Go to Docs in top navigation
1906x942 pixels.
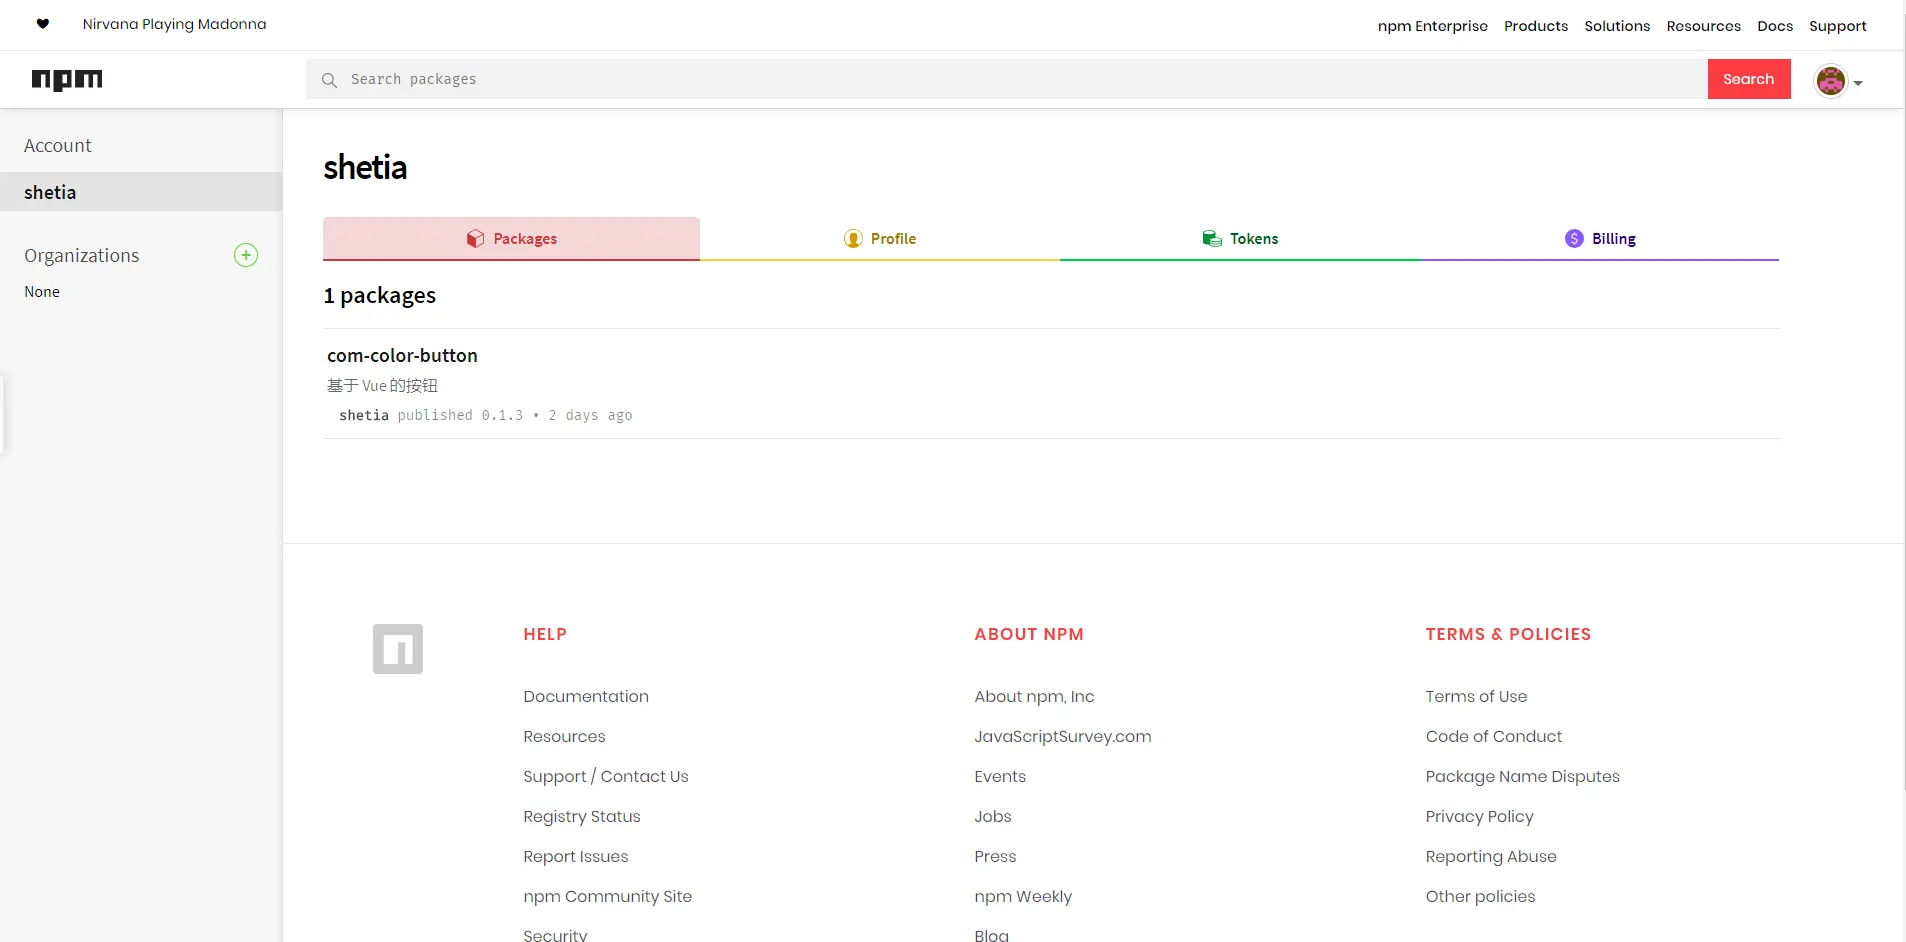coord(1775,26)
